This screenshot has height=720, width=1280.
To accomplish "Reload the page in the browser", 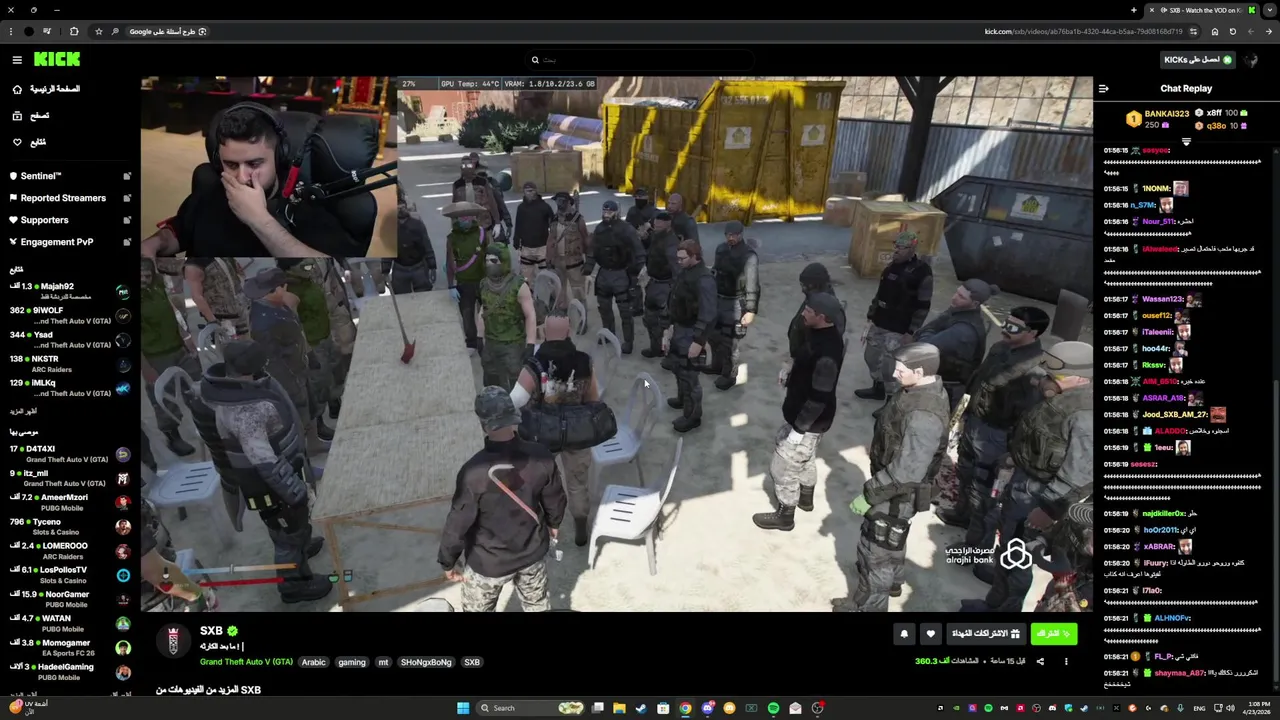I will coord(1232,31).
